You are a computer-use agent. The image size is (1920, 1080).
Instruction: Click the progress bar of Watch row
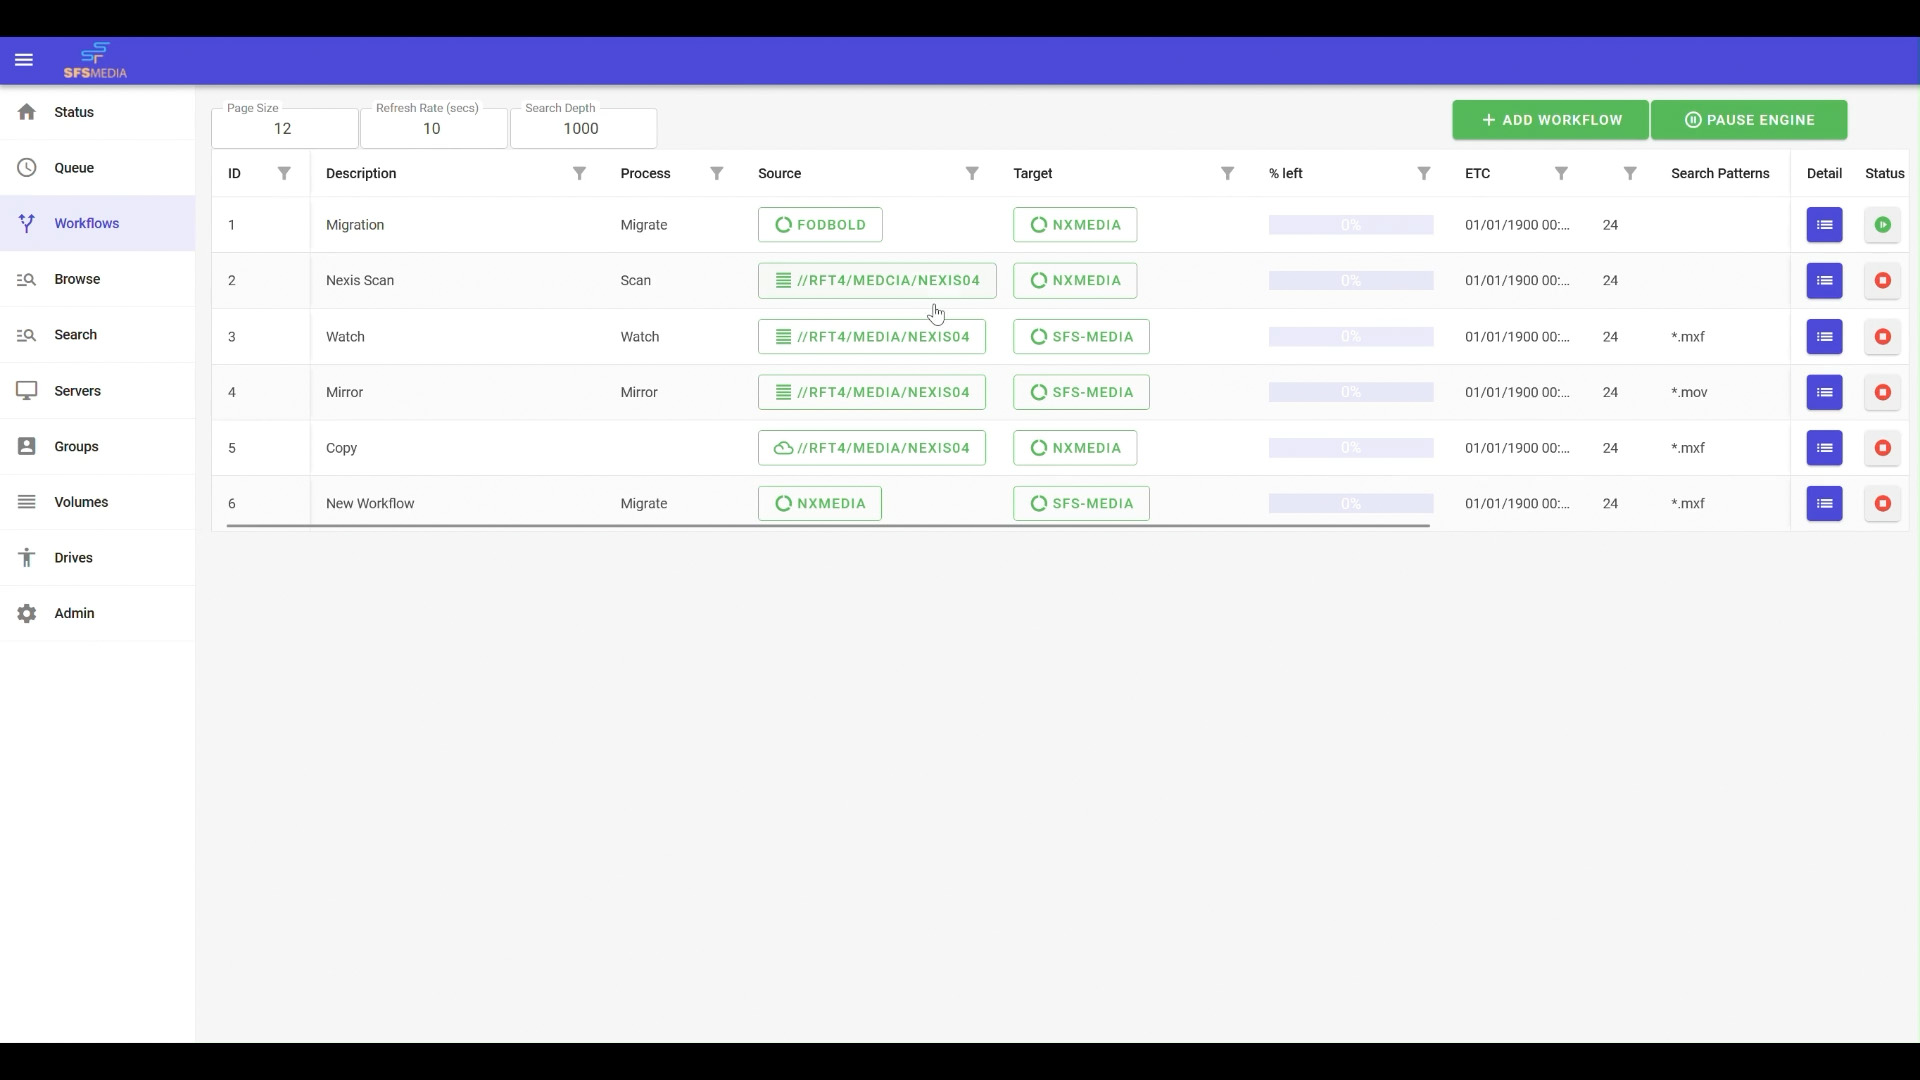1351,337
